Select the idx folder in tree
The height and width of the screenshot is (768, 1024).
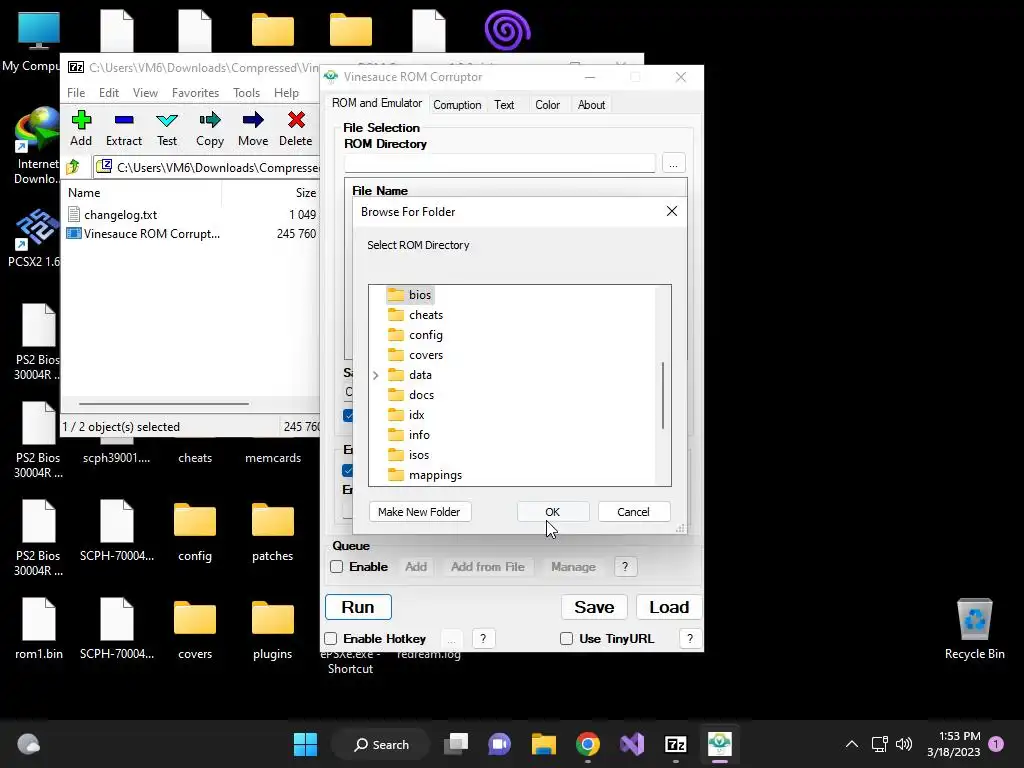(406, 415)
